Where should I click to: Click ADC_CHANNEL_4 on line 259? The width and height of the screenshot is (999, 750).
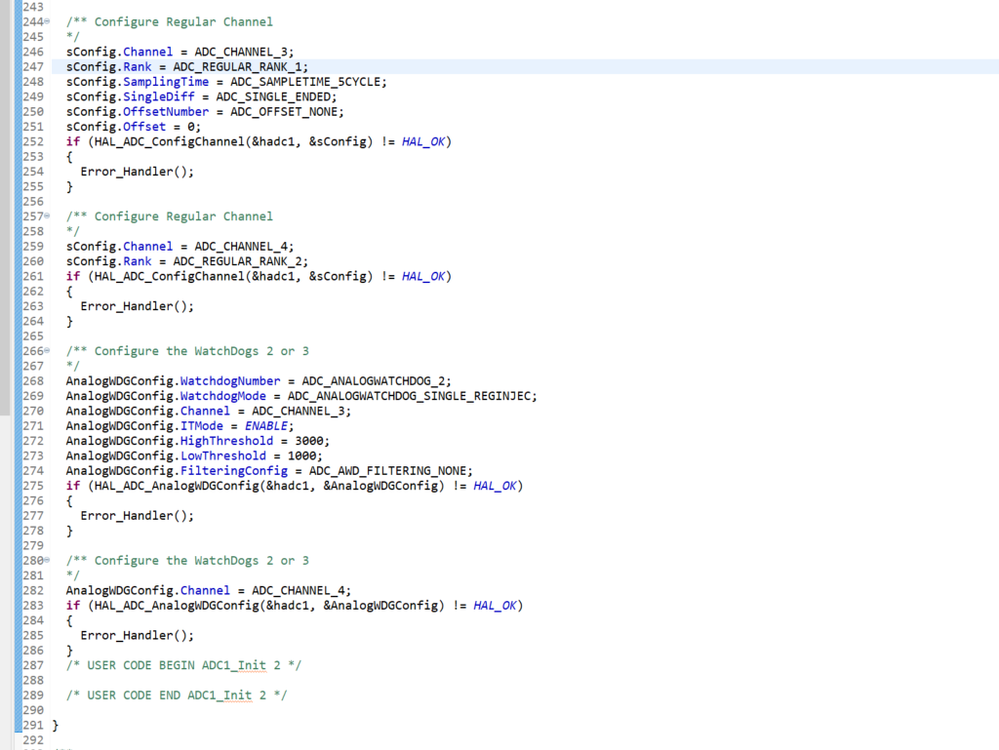pos(241,246)
